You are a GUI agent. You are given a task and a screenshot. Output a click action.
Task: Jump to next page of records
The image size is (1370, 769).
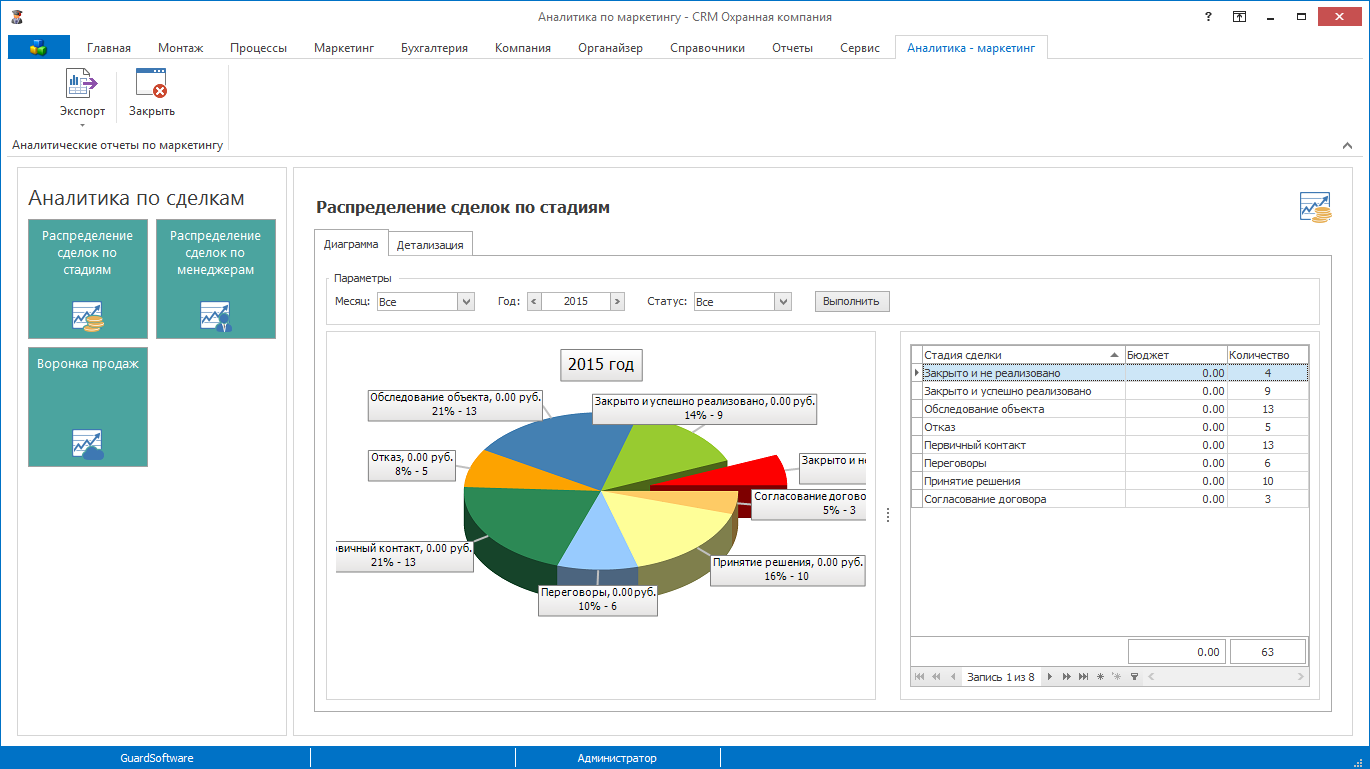tap(1067, 677)
